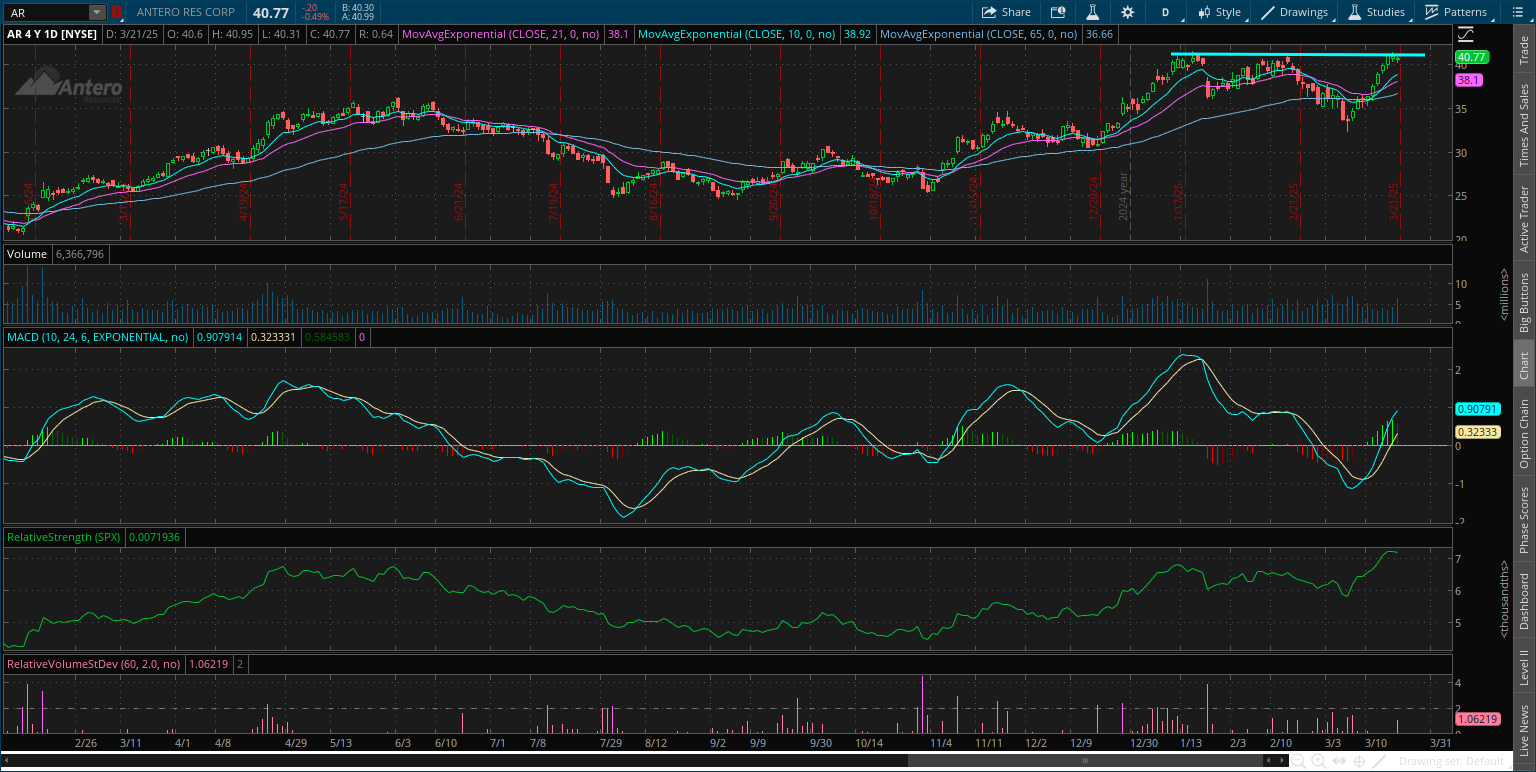The width and height of the screenshot is (1536, 772).
Task: Click the red symbol link color box
Action: click(116, 12)
